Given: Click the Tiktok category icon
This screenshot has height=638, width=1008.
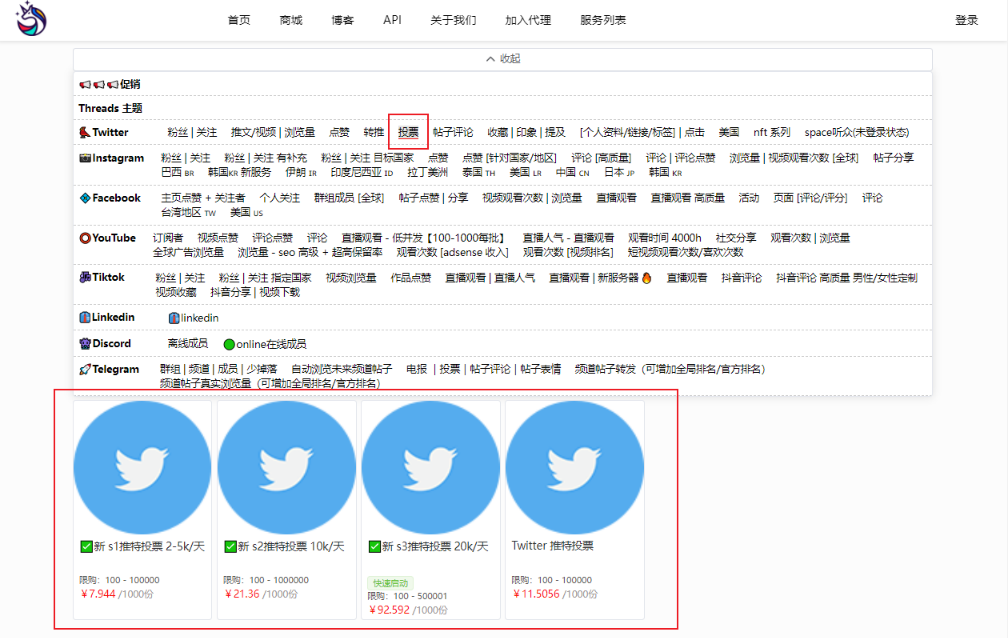Looking at the screenshot, I should pos(84,277).
